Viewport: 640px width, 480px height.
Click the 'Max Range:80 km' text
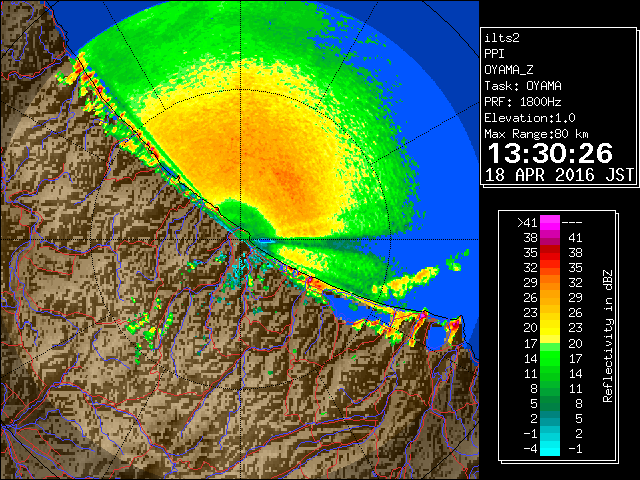point(536,134)
